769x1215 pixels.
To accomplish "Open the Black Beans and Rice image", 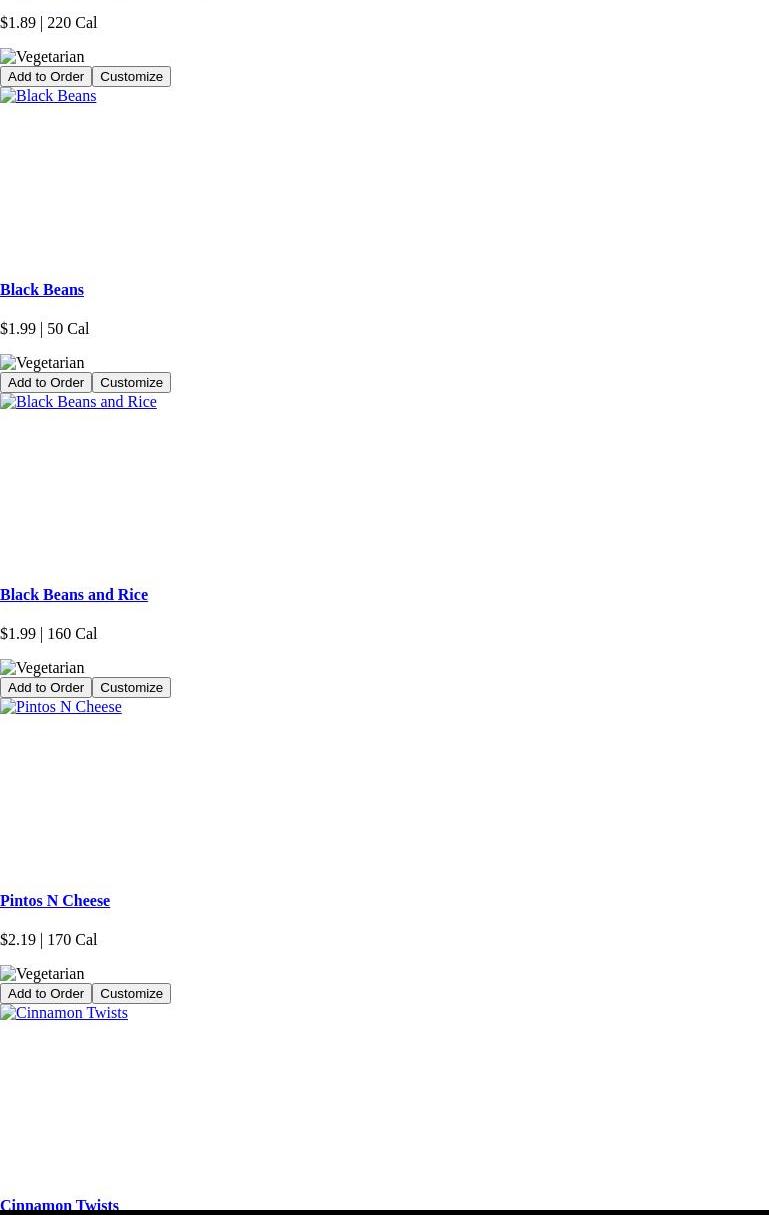I will coord(78,402).
